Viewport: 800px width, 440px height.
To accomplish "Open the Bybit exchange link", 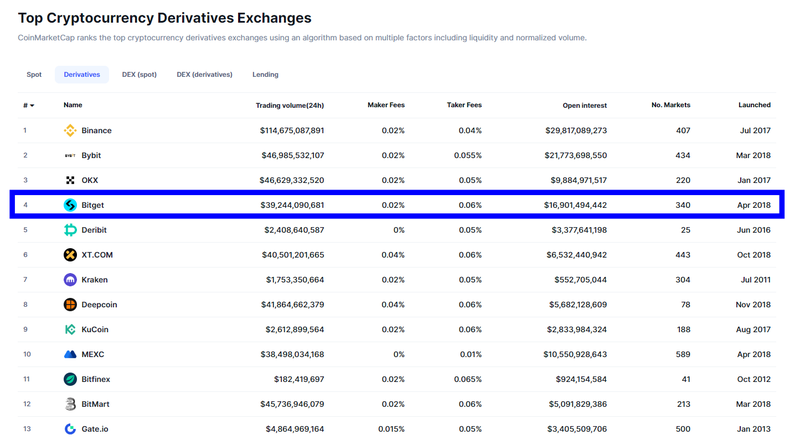I will (91, 156).
